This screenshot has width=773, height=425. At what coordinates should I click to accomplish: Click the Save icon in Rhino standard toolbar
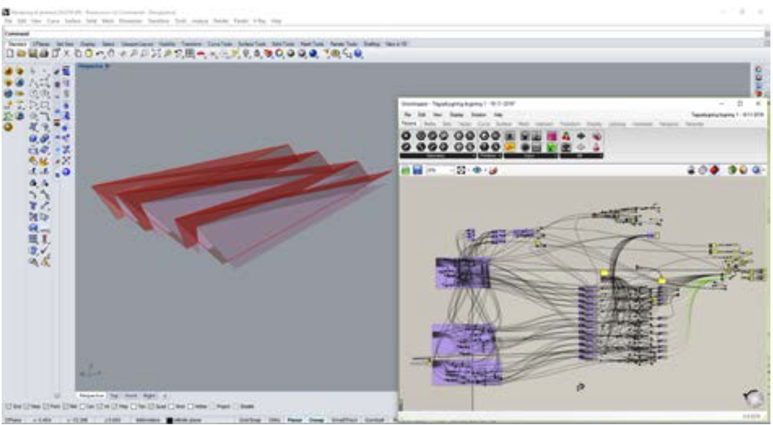point(32,53)
